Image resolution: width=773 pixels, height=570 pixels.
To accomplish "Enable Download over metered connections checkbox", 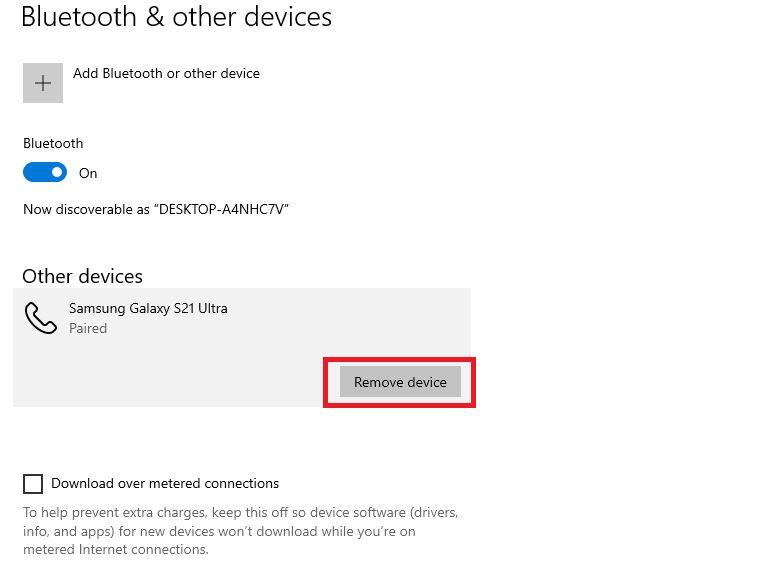I will pos(33,484).
